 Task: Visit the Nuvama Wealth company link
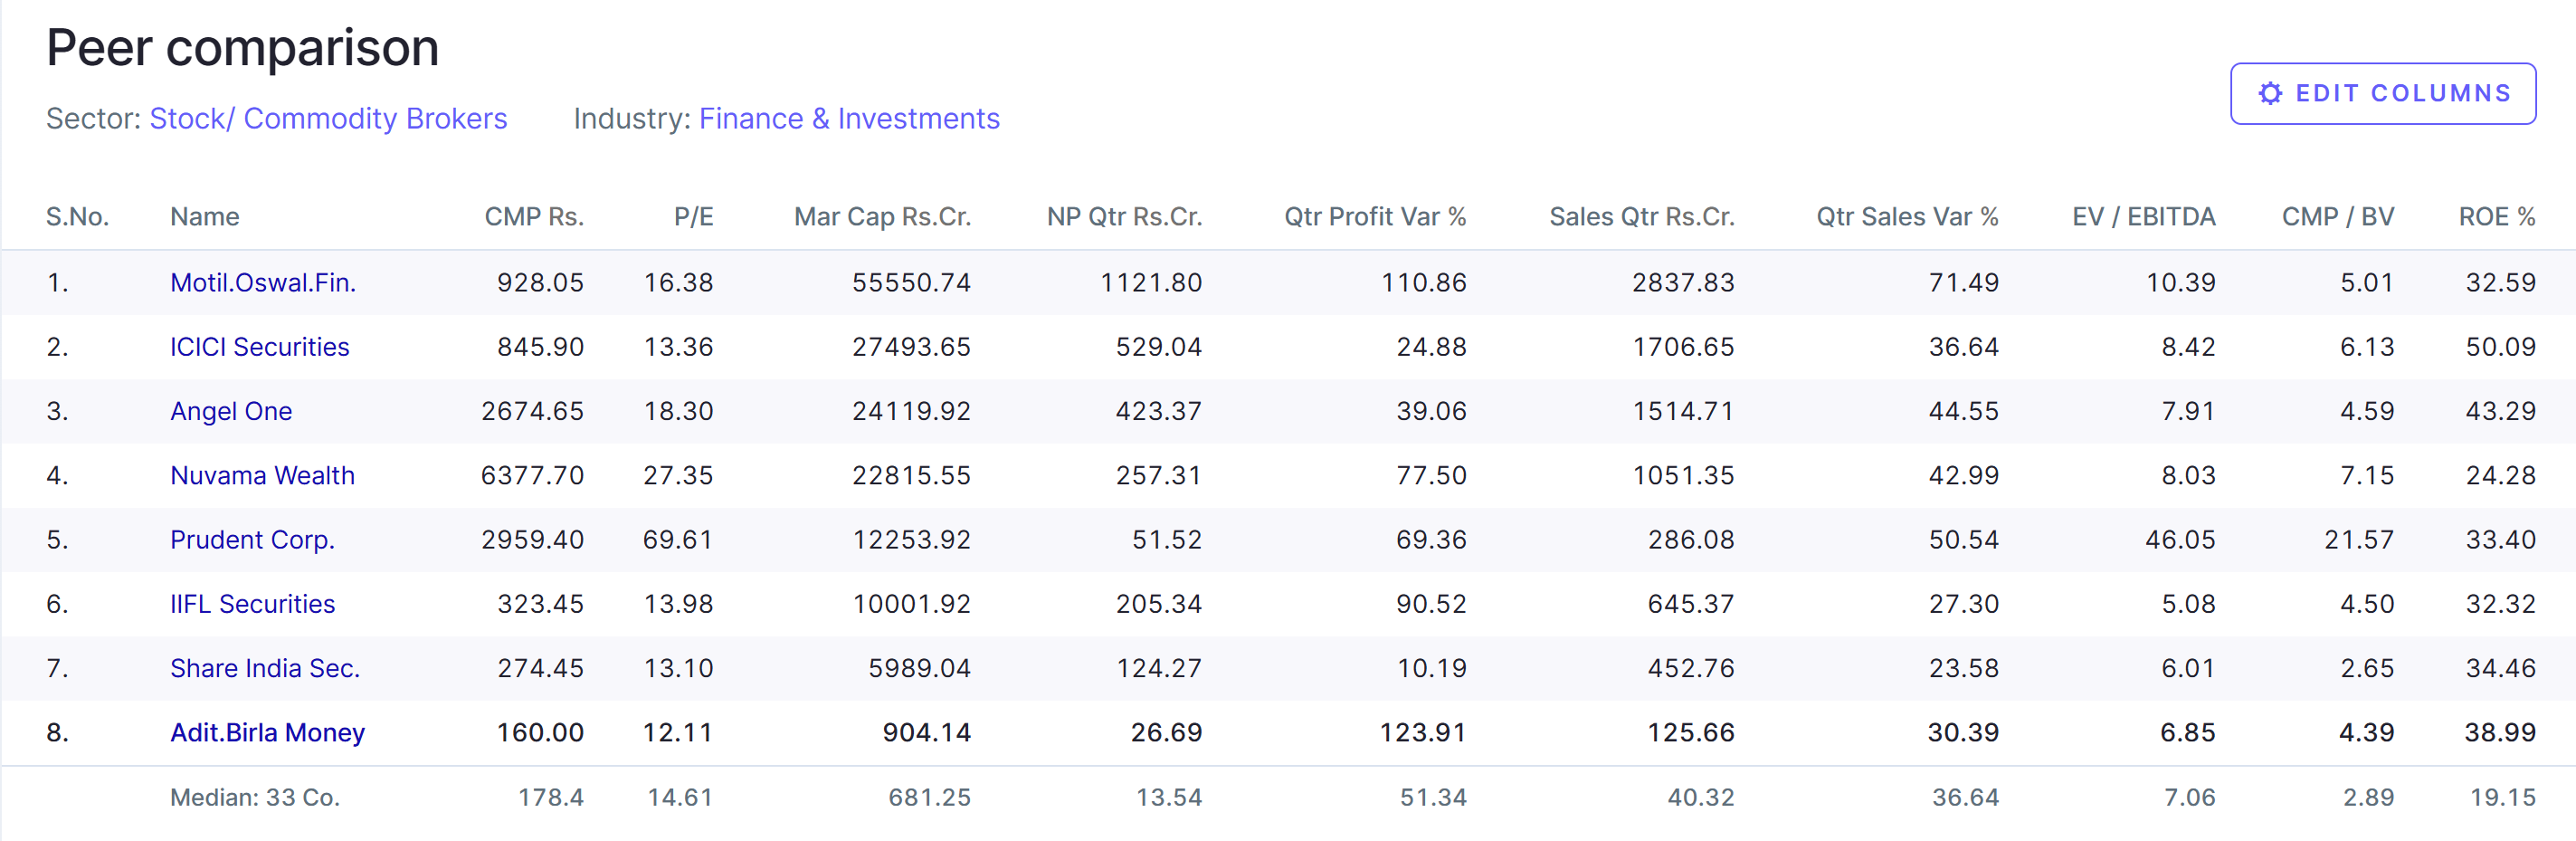pos(262,475)
